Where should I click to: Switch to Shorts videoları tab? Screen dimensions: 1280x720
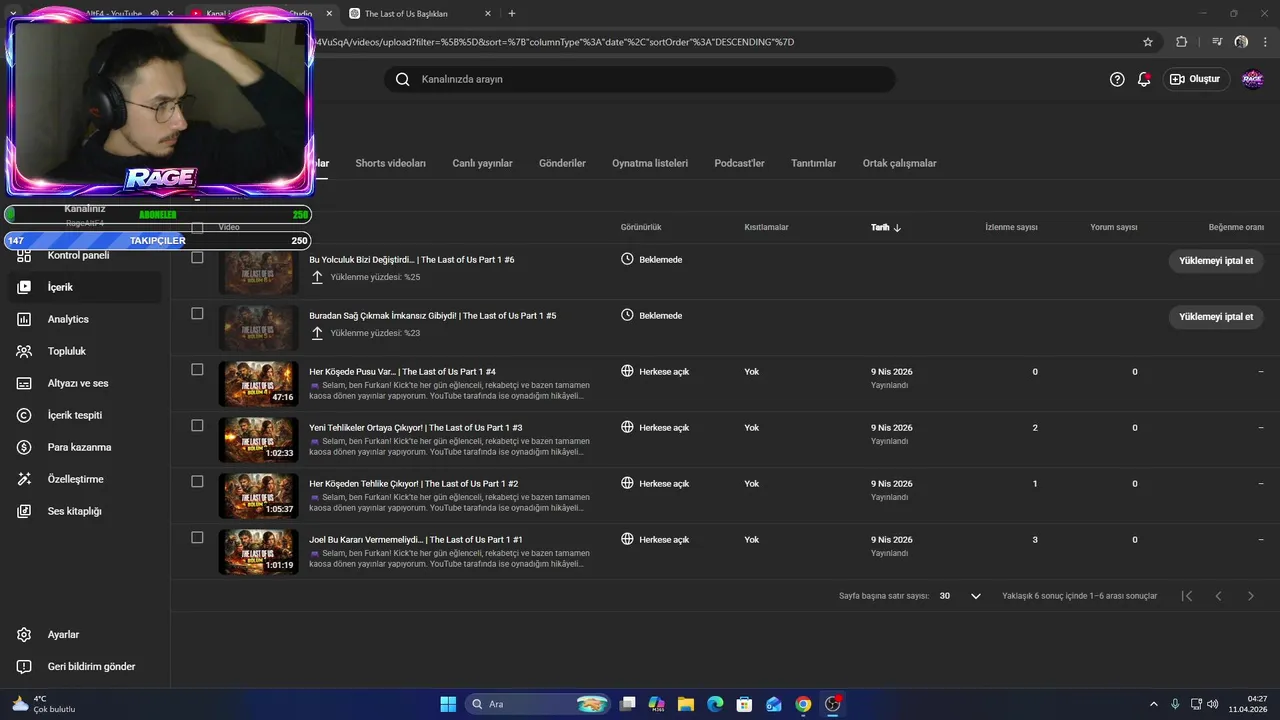click(390, 163)
